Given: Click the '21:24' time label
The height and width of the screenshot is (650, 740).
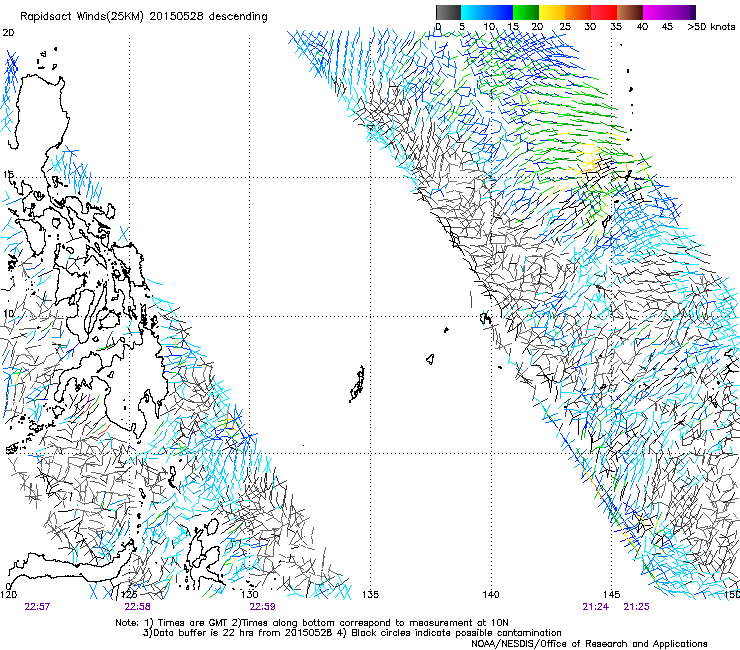Looking at the screenshot, I should tap(596, 607).
